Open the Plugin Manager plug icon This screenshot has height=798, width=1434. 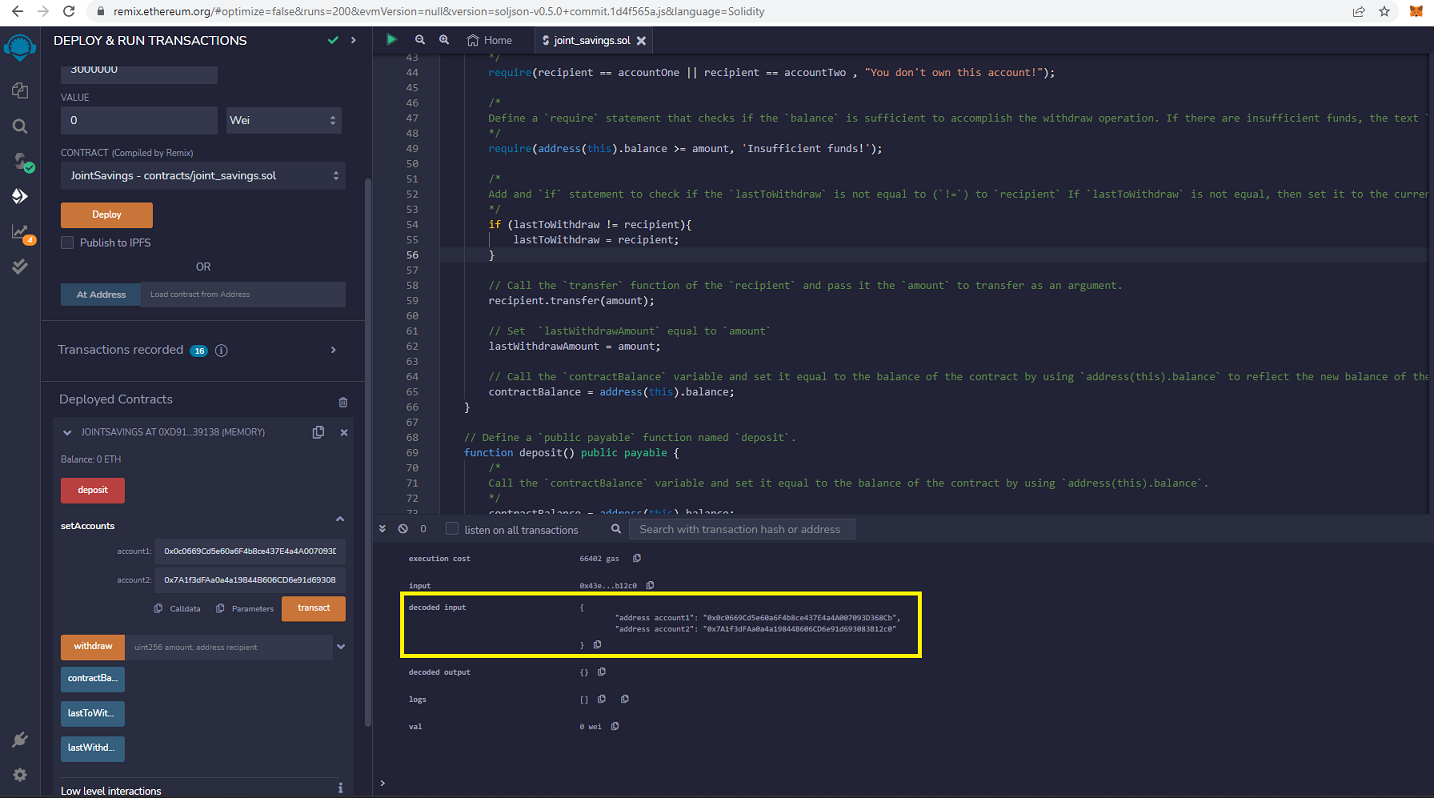tap(19, 741)
